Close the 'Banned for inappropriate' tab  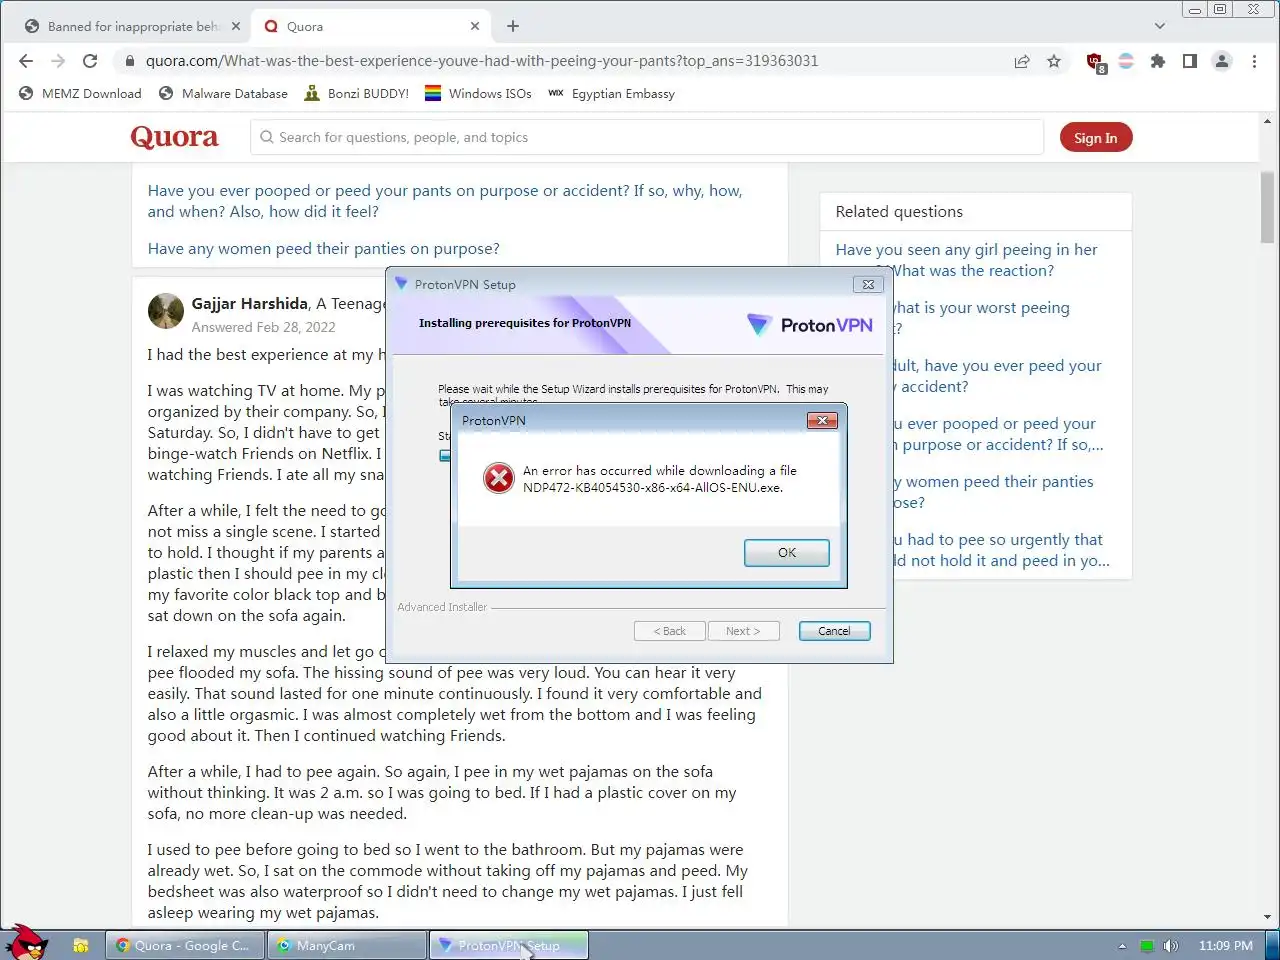coord(236,26)
